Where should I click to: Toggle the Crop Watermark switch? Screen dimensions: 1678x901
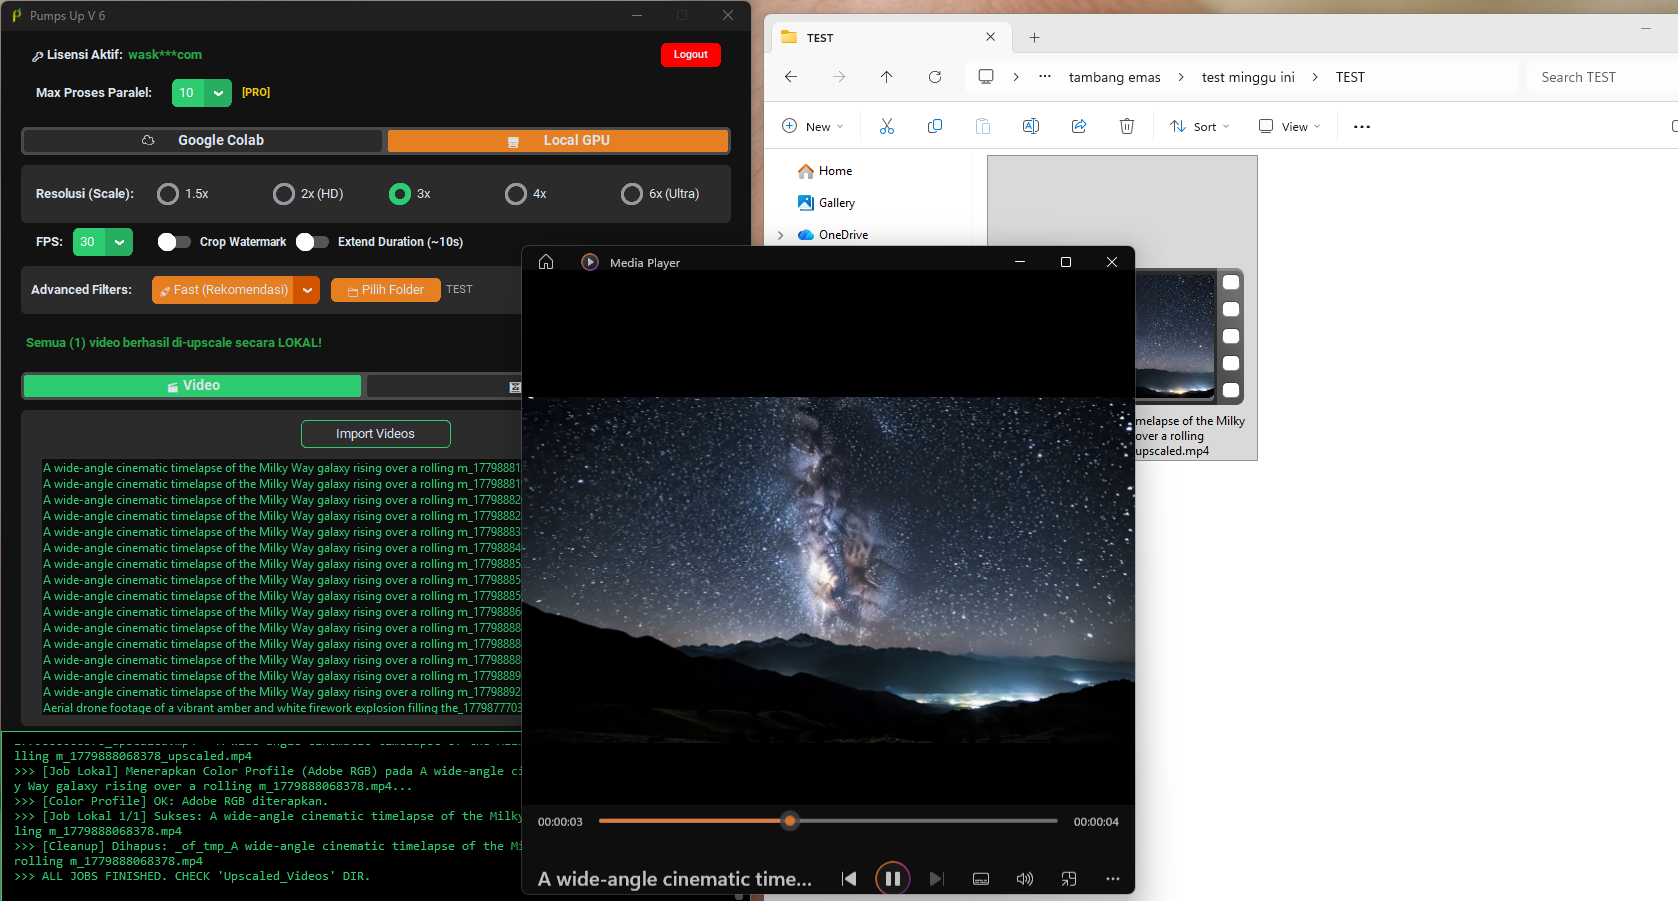click(174, 242)
